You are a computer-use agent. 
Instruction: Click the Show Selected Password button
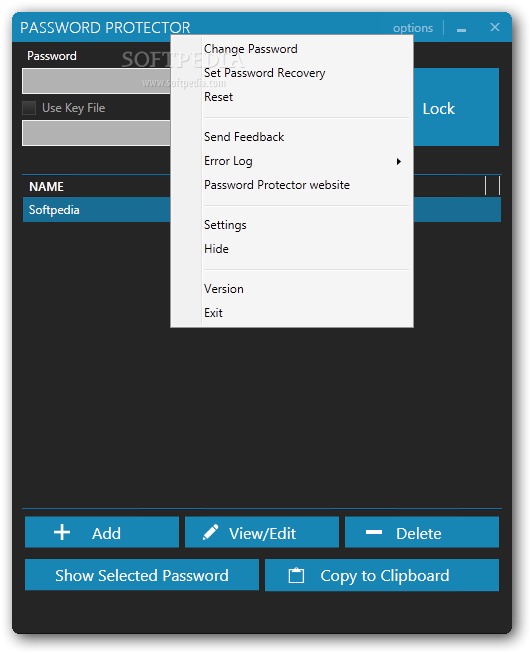click(x=142, y=575)
